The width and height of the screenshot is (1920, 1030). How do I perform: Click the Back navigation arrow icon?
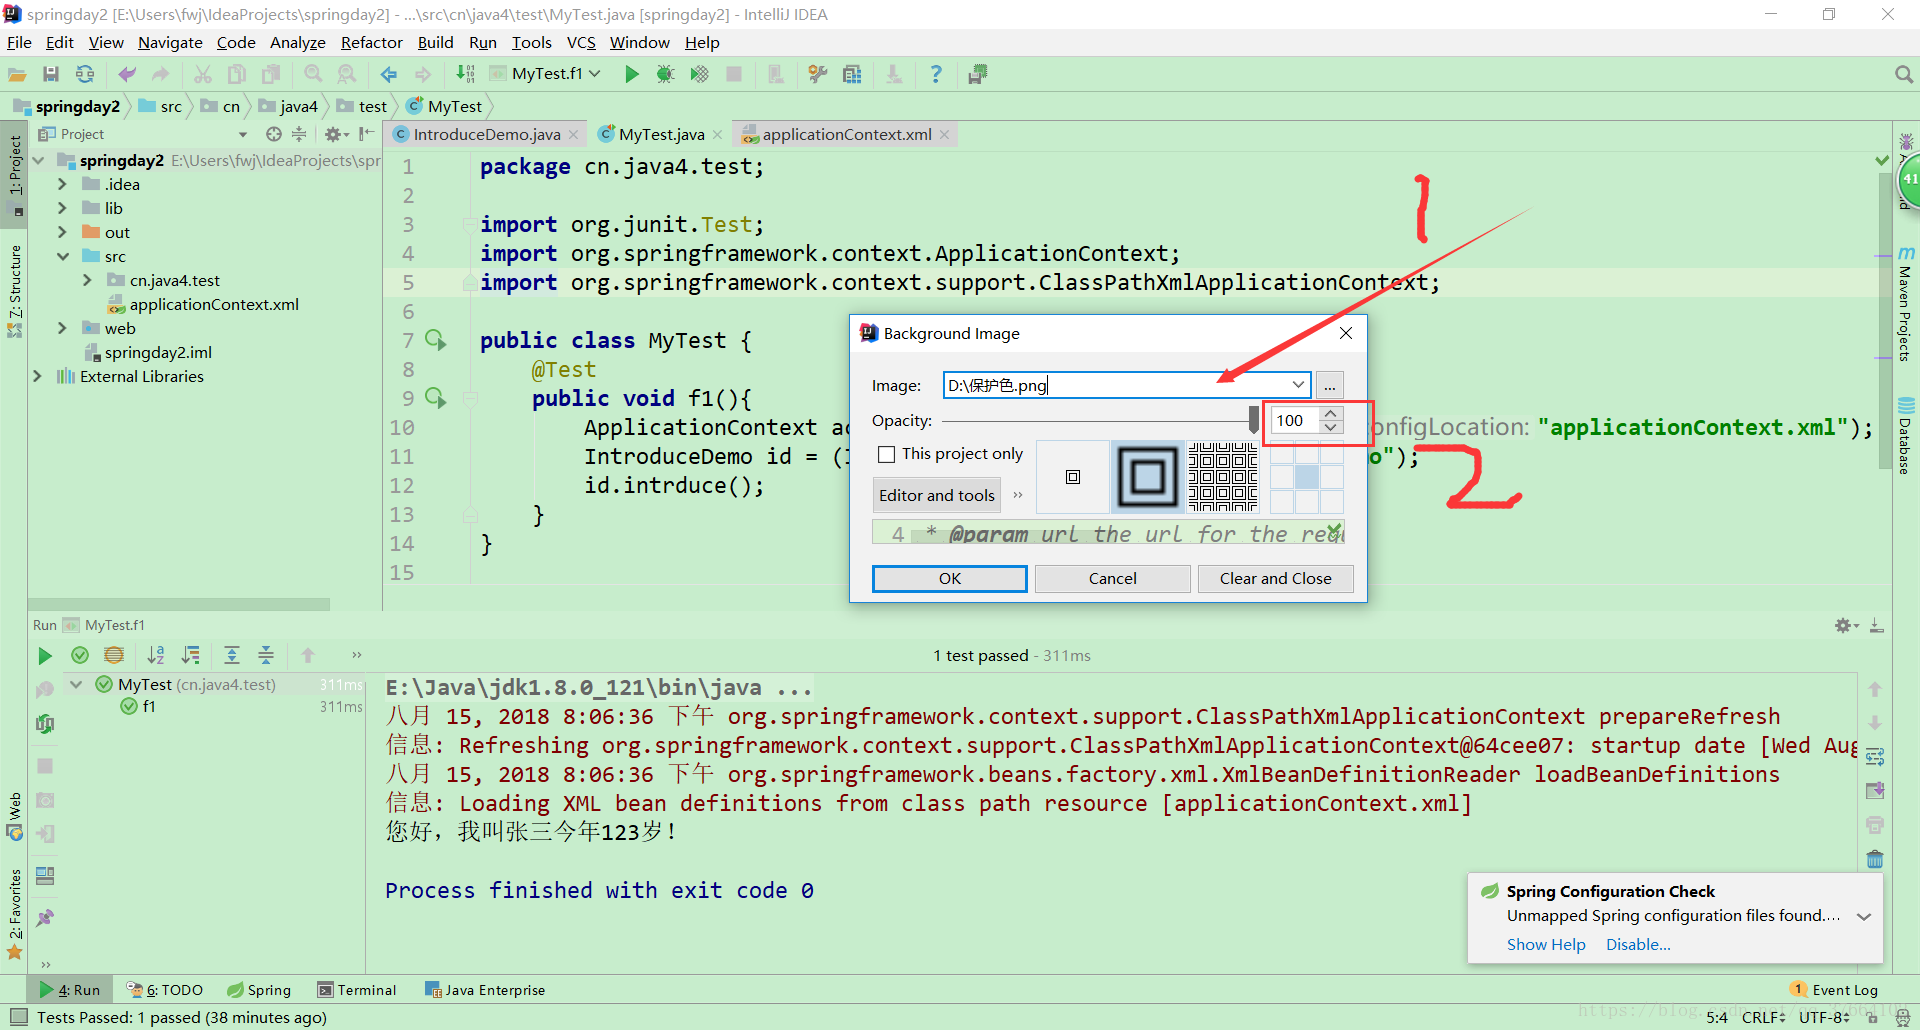389,74
